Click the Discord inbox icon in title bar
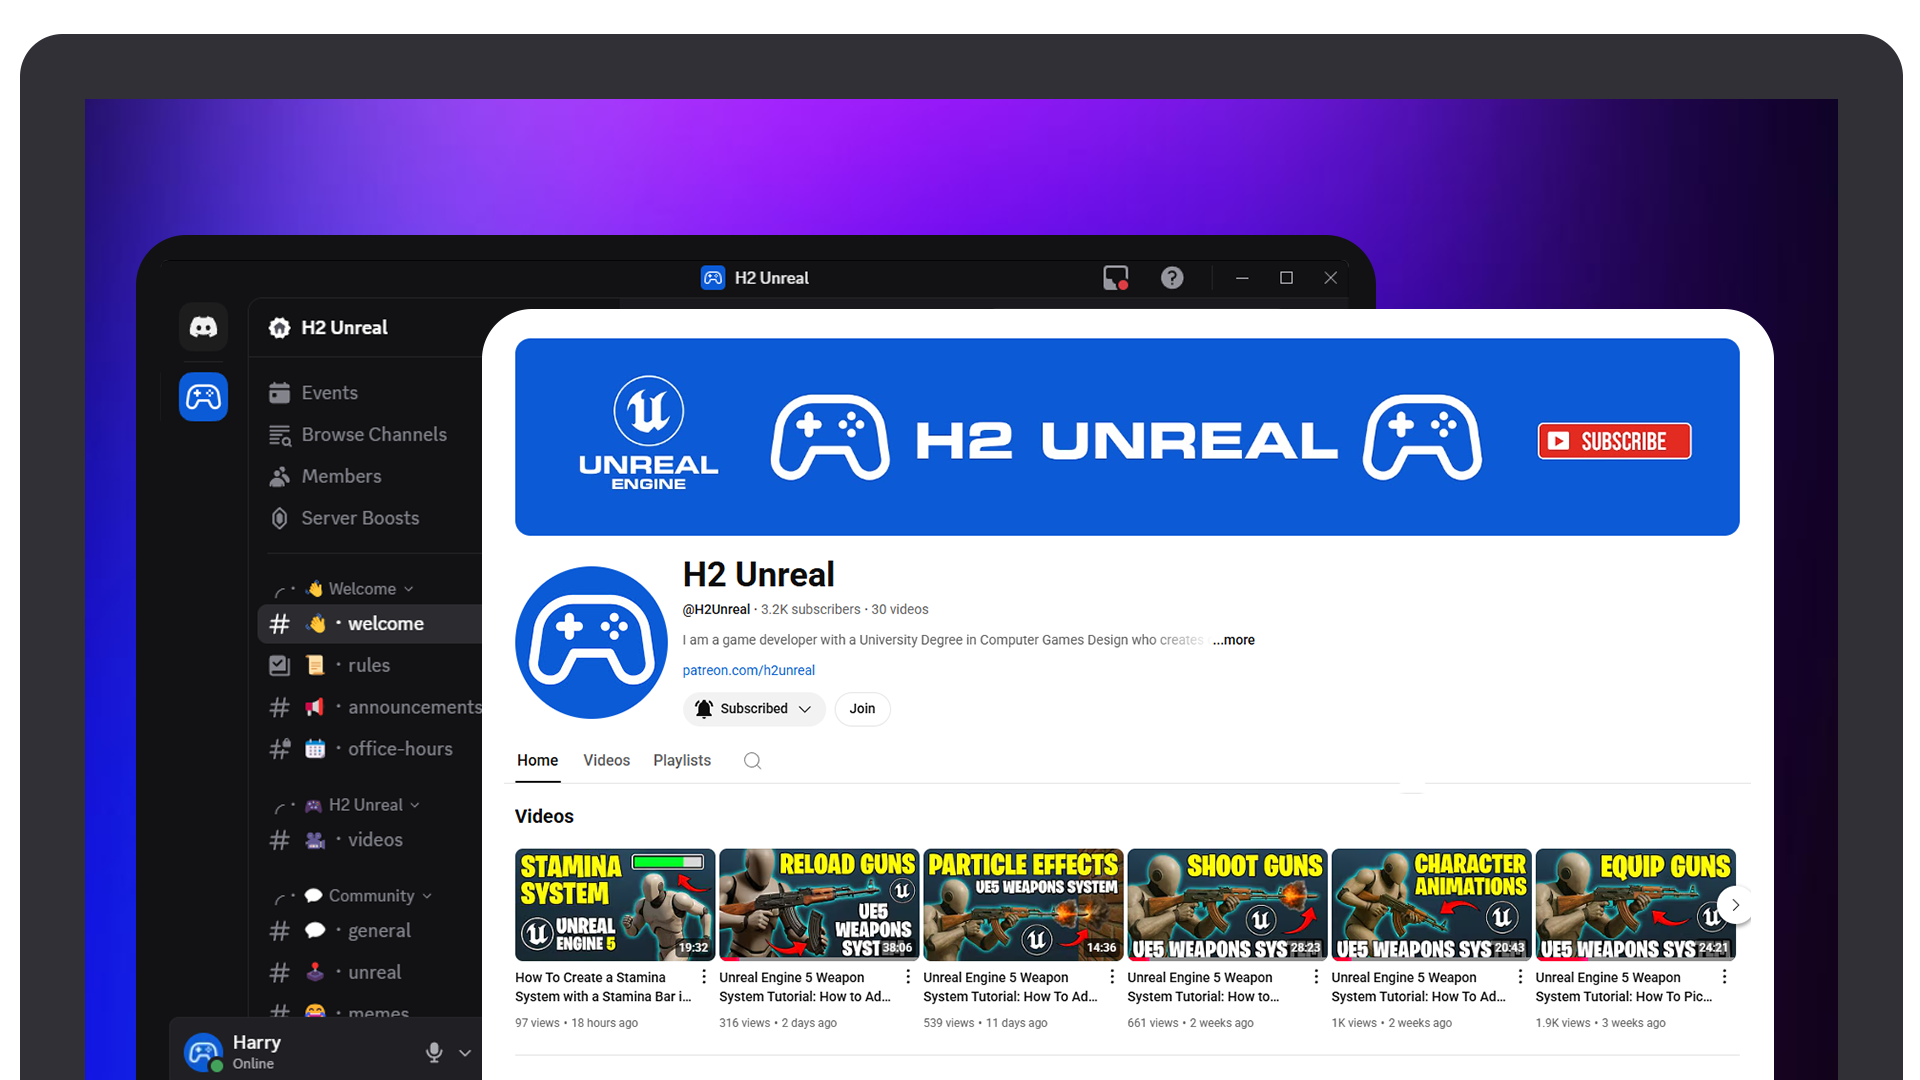Image resolution: width=1920 pixels, height=1080 pixels. [x=1115, y=278]
